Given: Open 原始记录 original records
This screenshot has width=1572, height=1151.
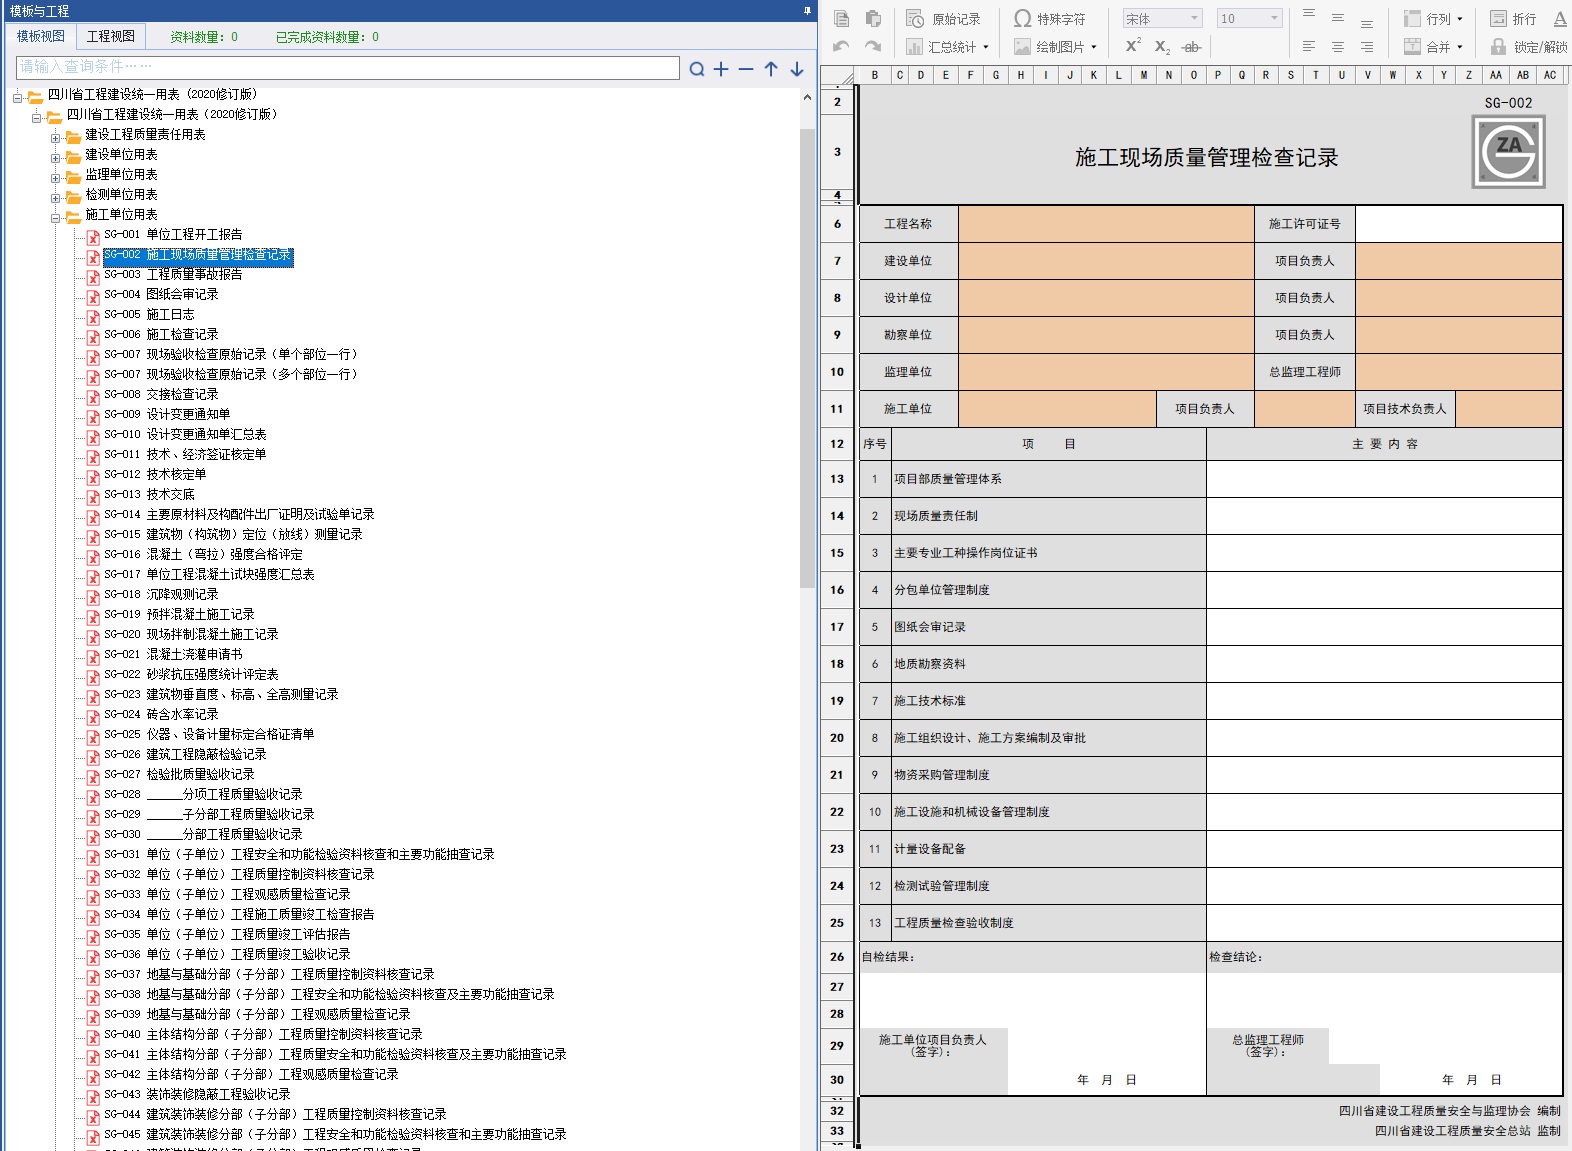Looking at the screenshot, I should point(943,19).
